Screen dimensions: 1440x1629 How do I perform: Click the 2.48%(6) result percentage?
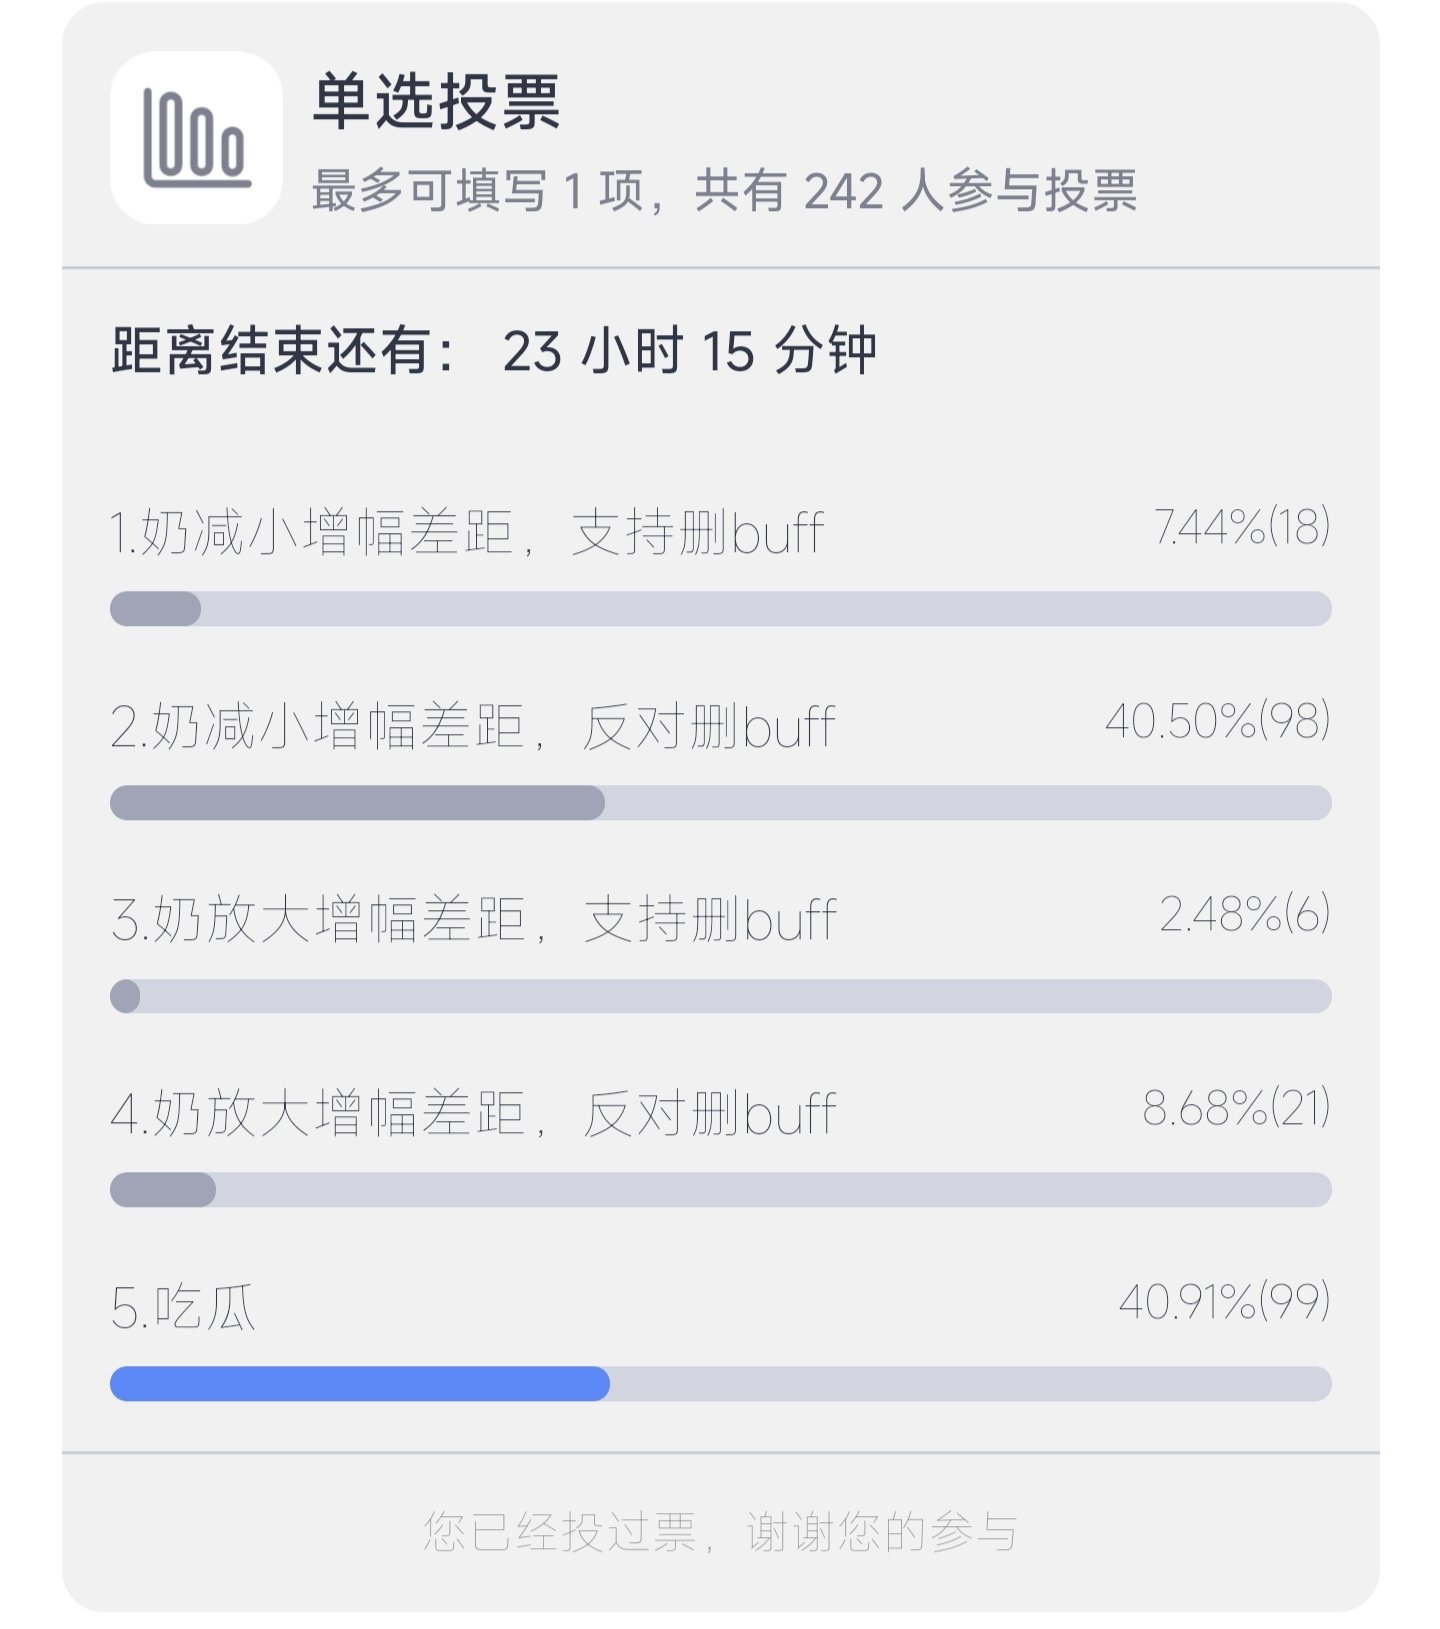1245,913
